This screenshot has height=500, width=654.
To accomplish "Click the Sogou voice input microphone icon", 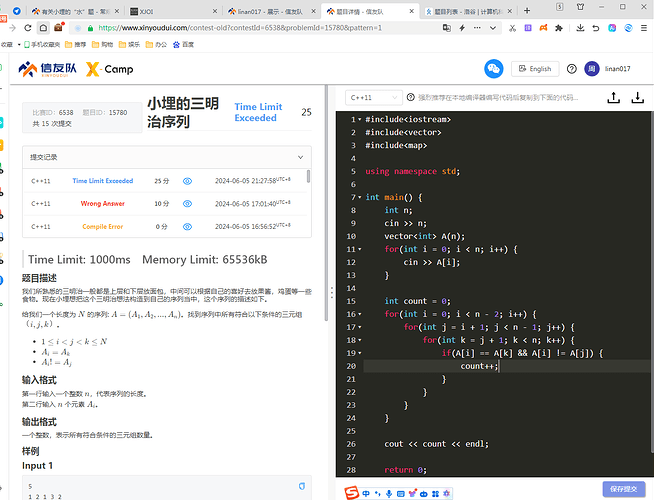I will [389, 494].
